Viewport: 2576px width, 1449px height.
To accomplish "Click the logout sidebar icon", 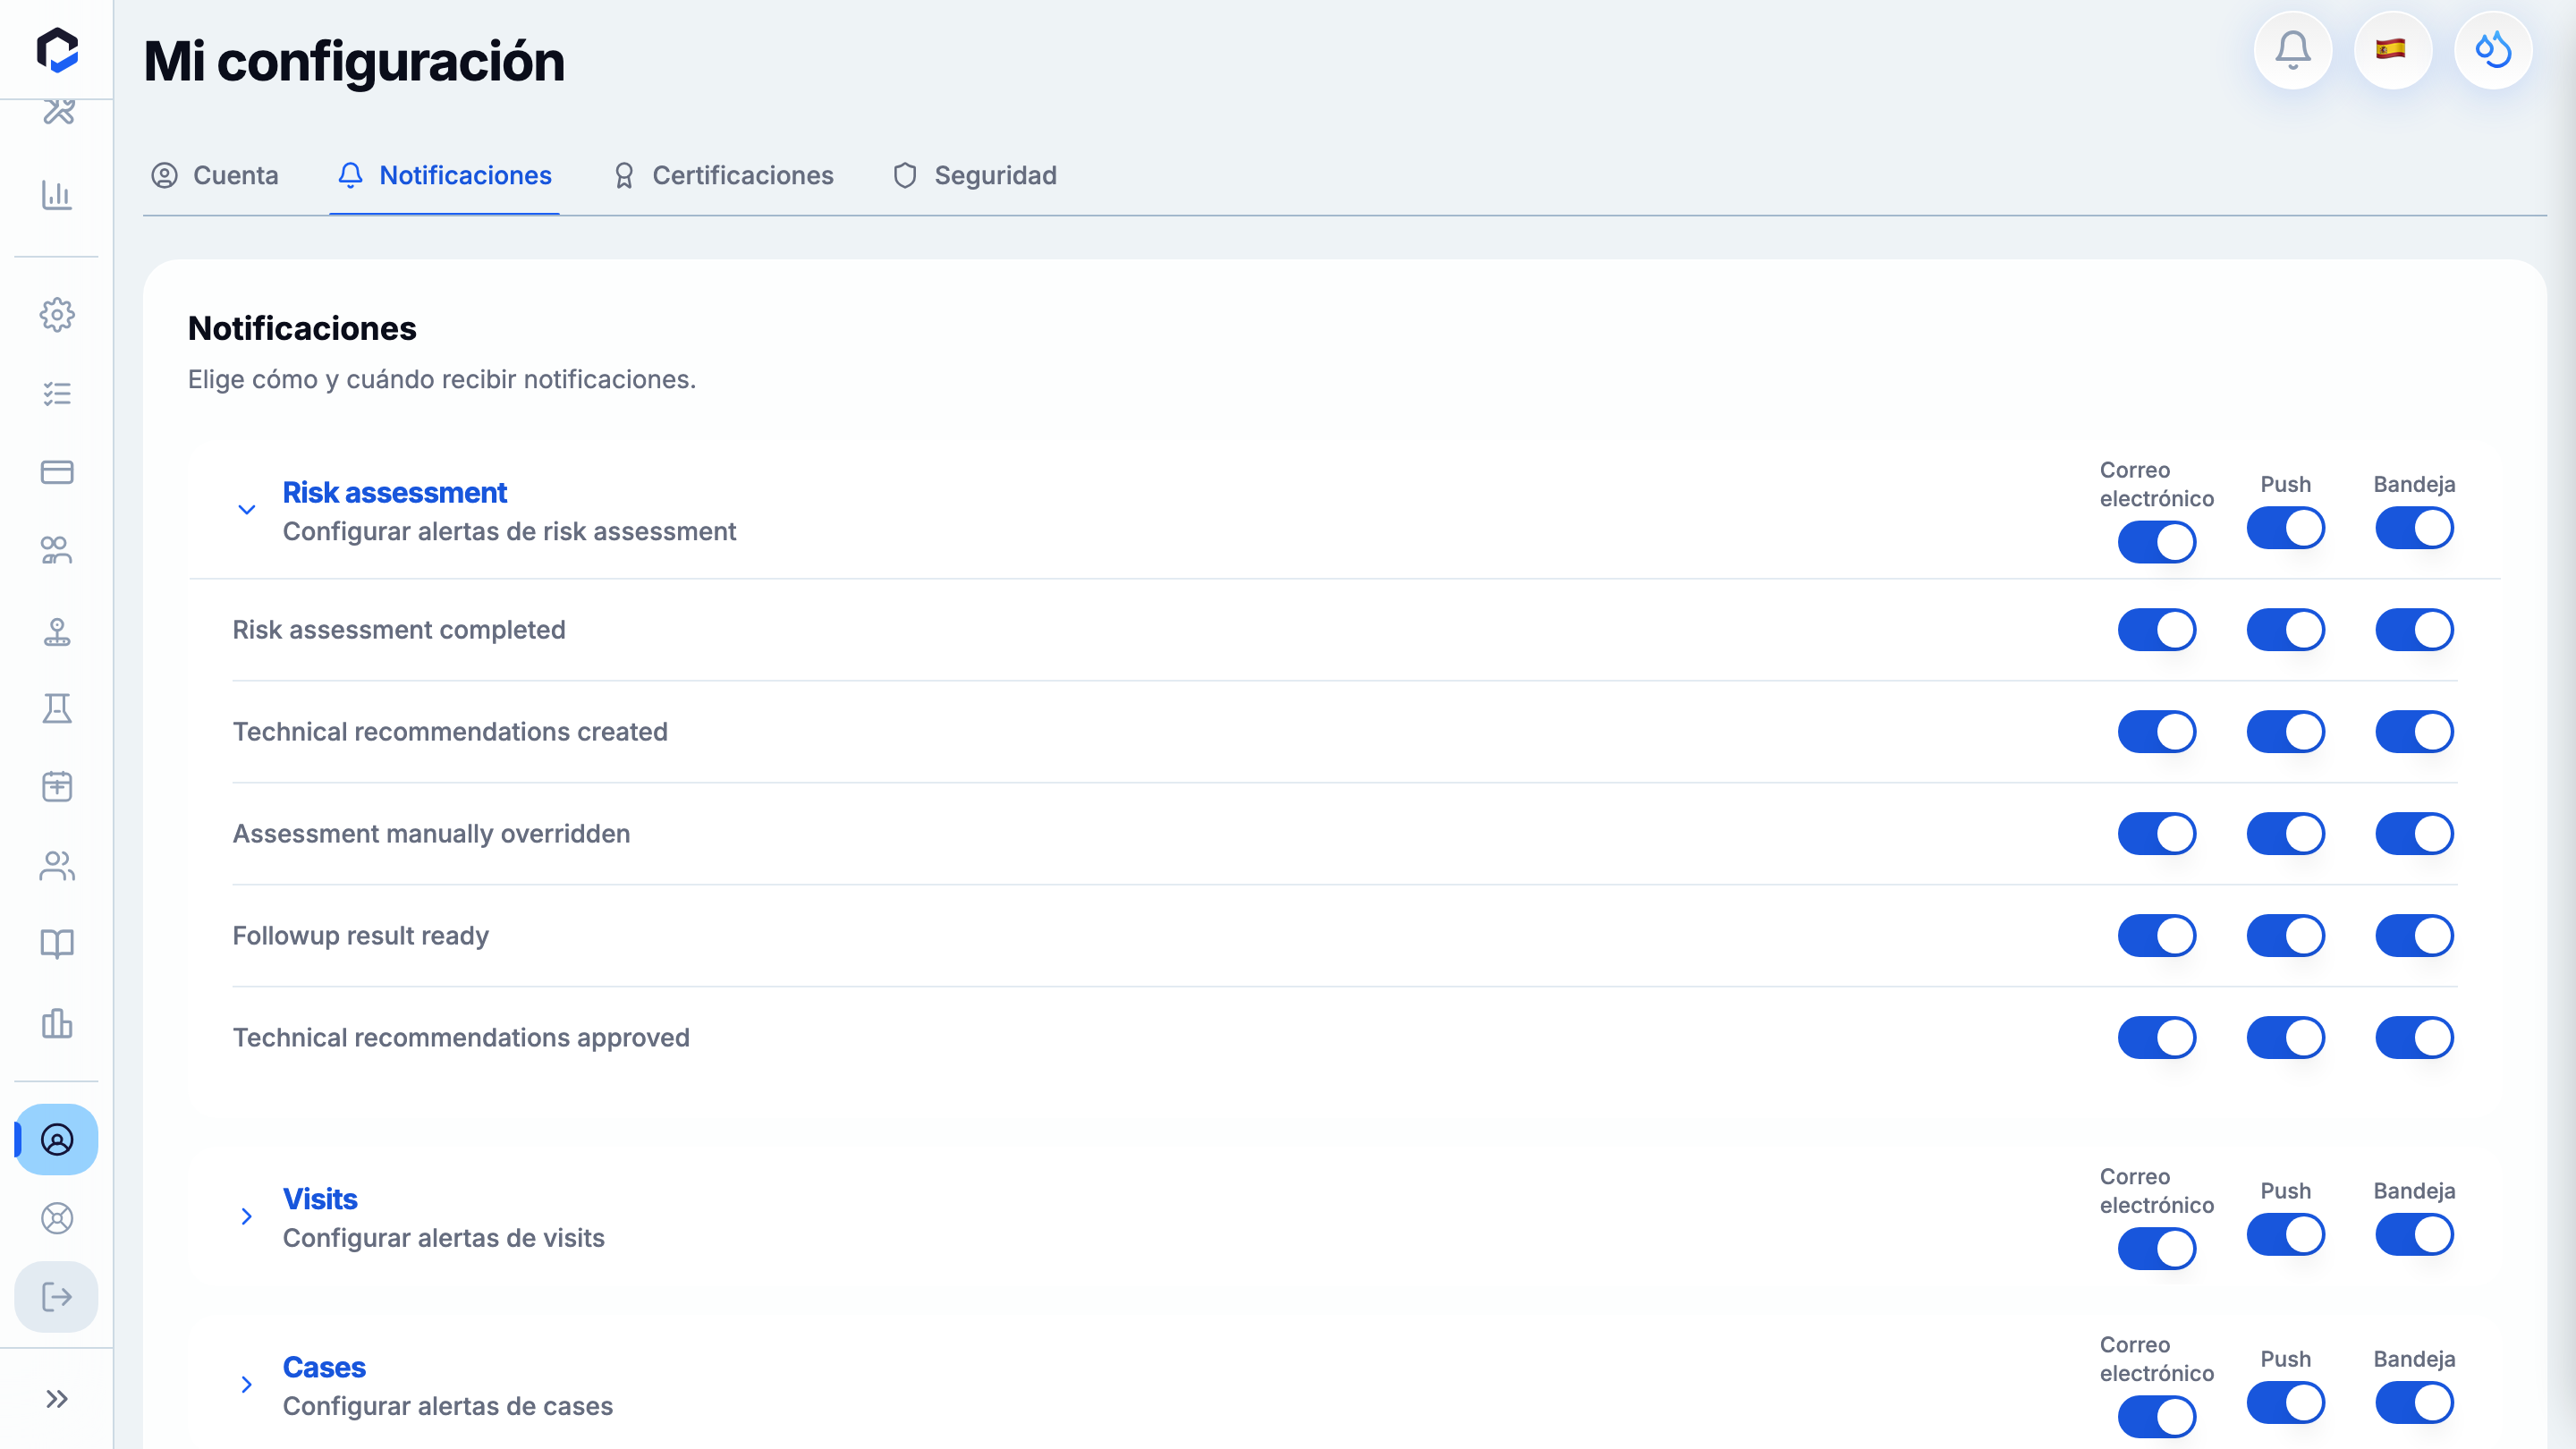I will (x=57, y=1297).
